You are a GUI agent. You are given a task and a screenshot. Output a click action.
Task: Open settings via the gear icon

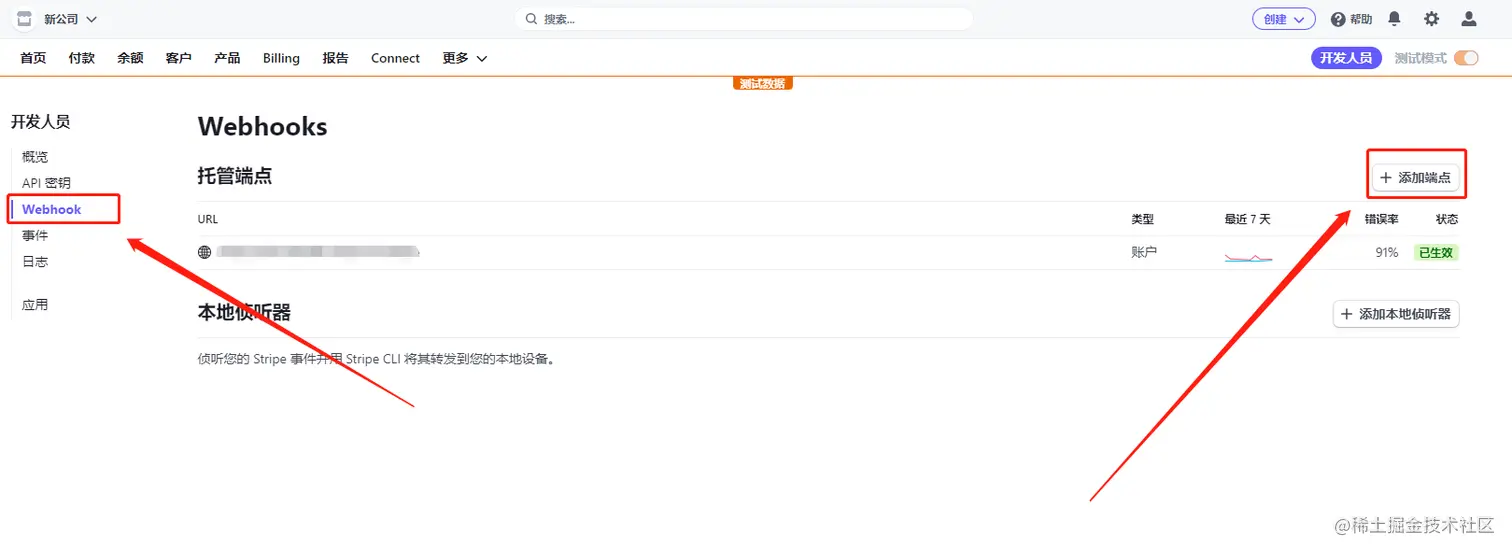click(x=1432, y=19)
